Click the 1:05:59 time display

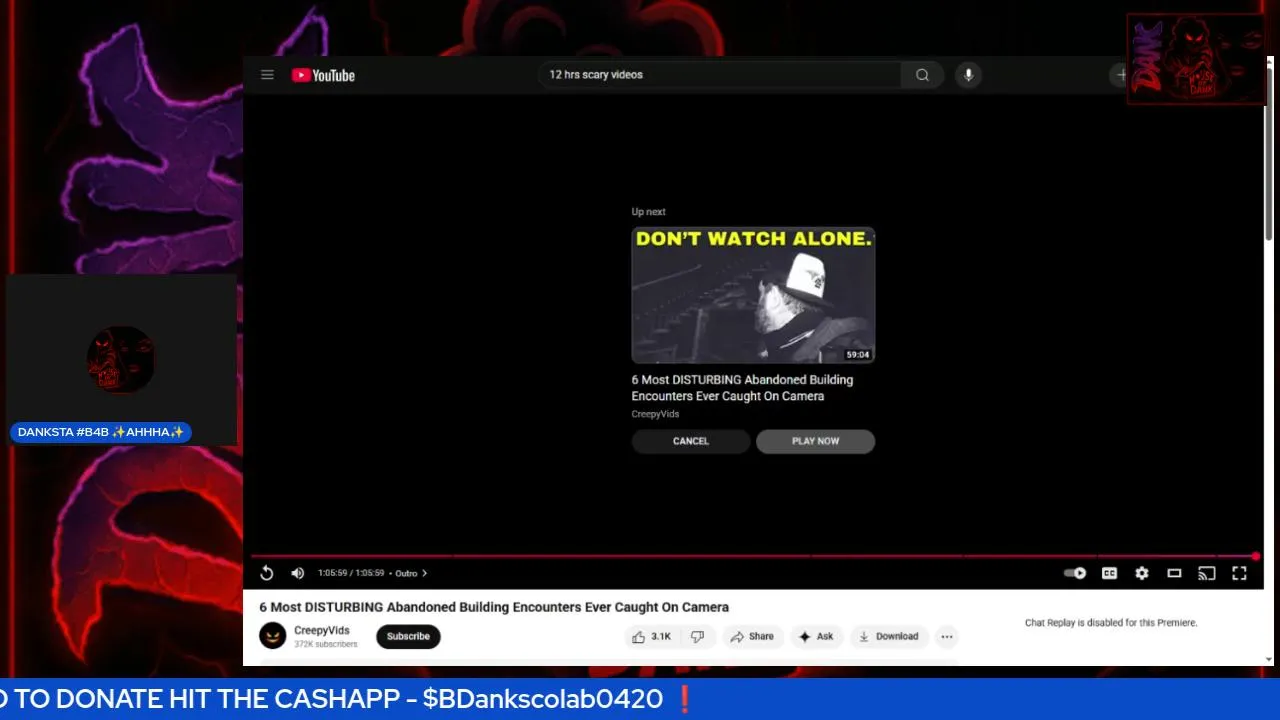[x=351, y=573]
